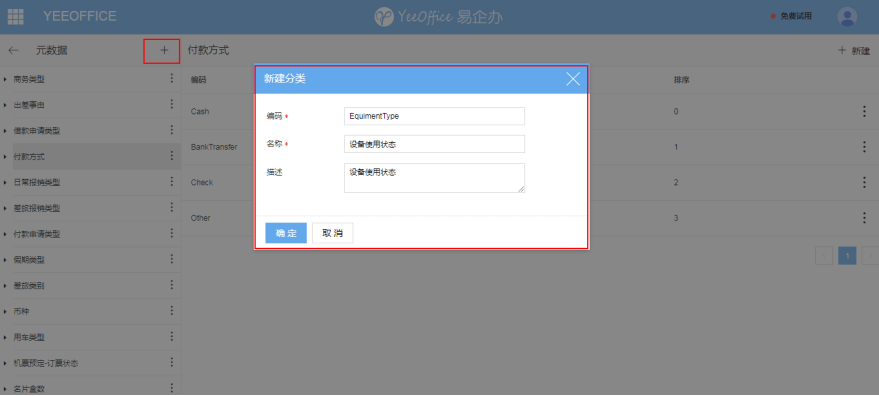Expand the 币种 tree node

click(x=5, y=312)
